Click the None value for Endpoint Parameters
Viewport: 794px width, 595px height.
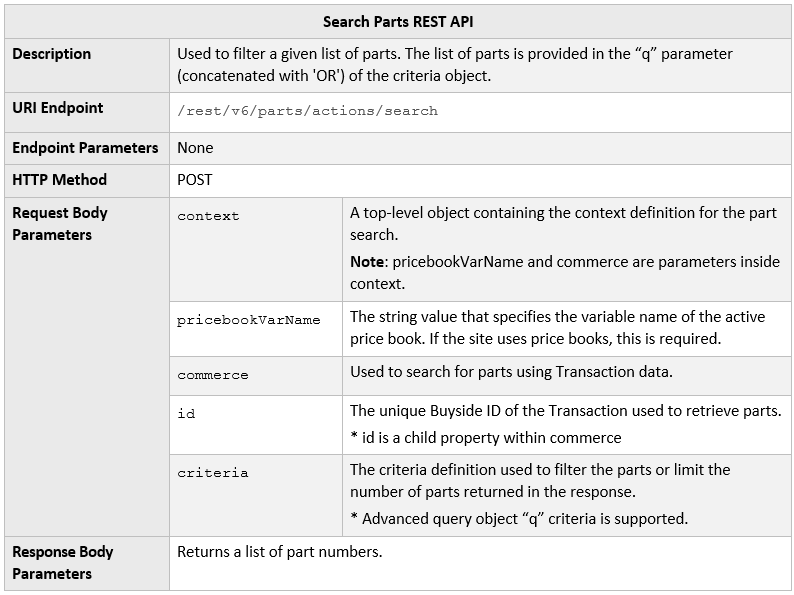(195, 148)
